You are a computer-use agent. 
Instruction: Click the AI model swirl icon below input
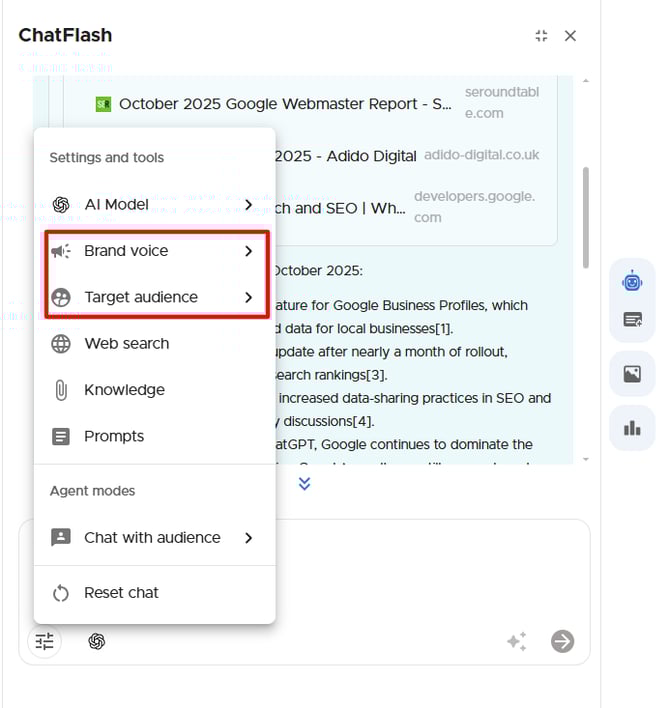point(97,641)
